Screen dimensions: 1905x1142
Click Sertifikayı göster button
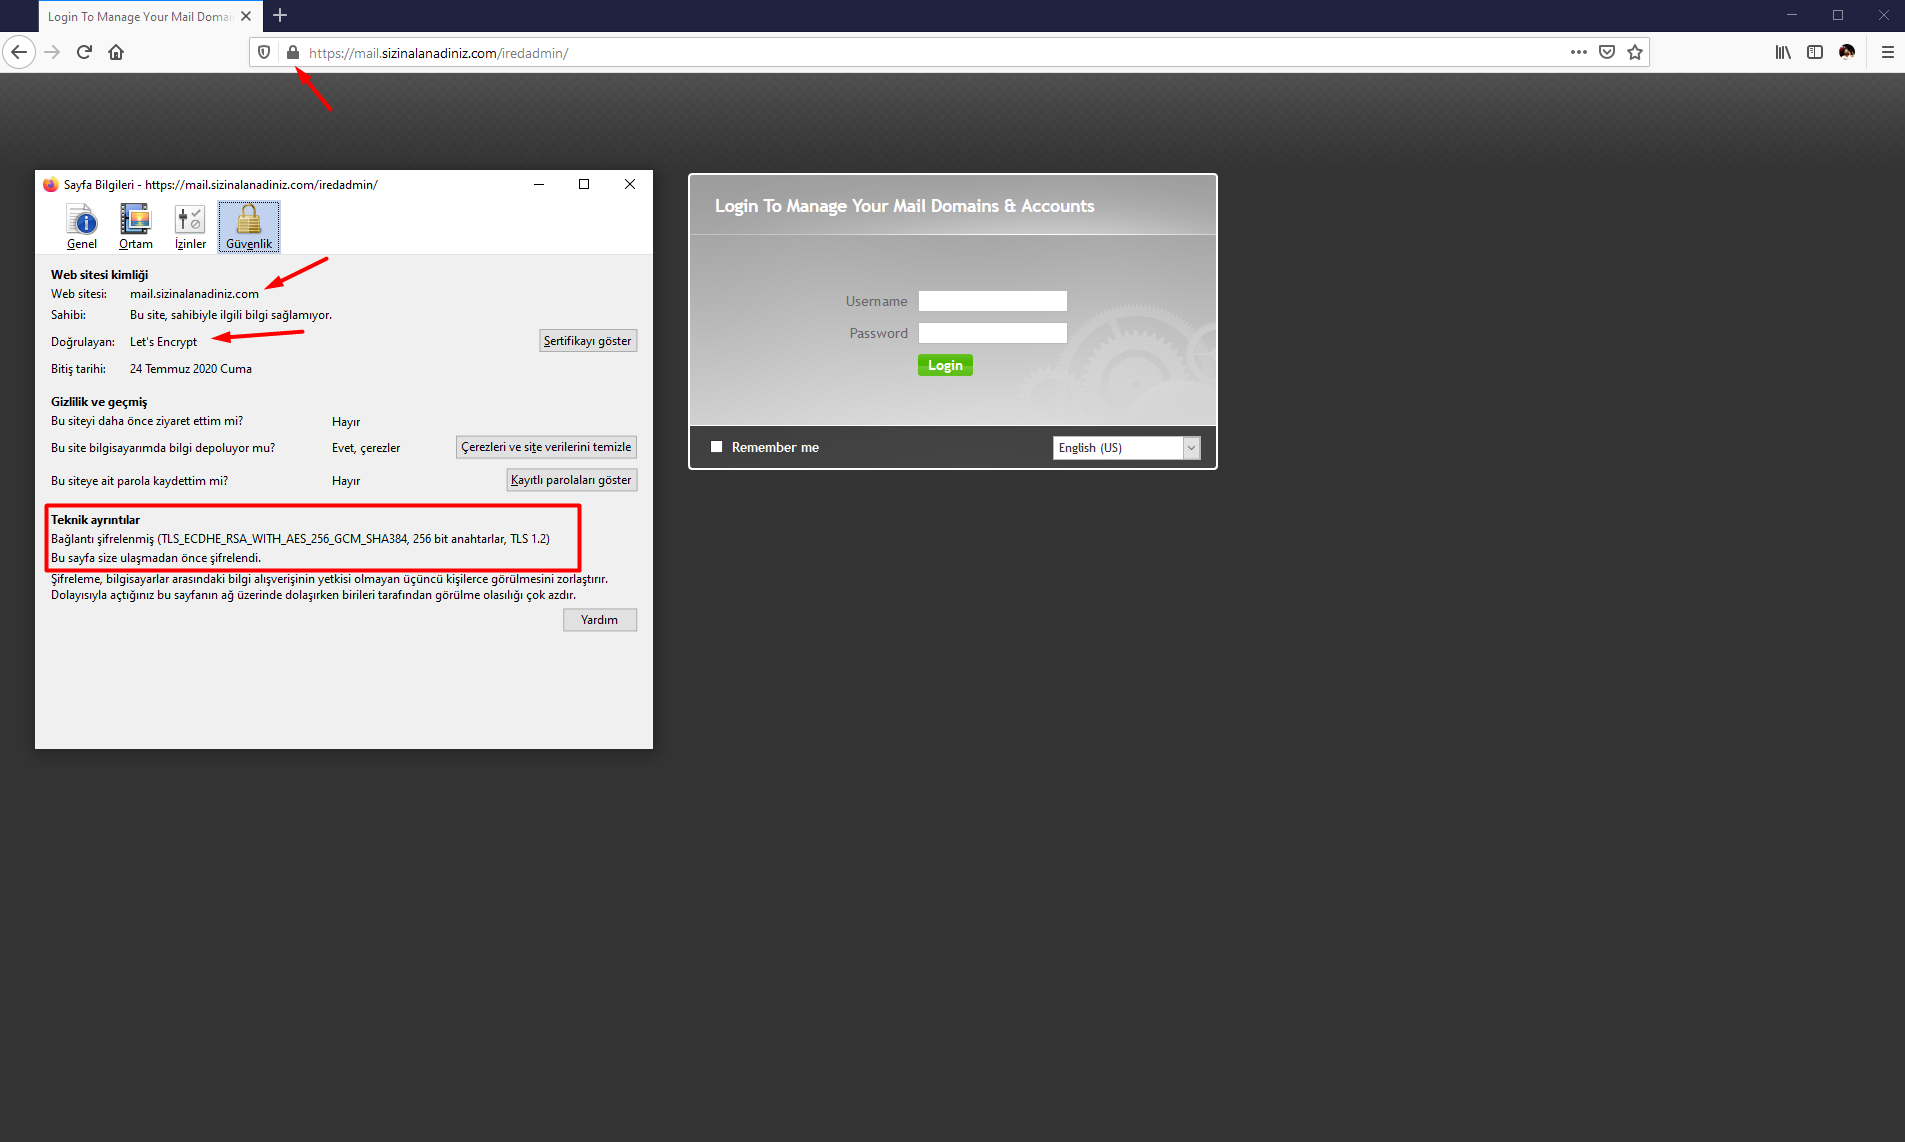(588, 341)
